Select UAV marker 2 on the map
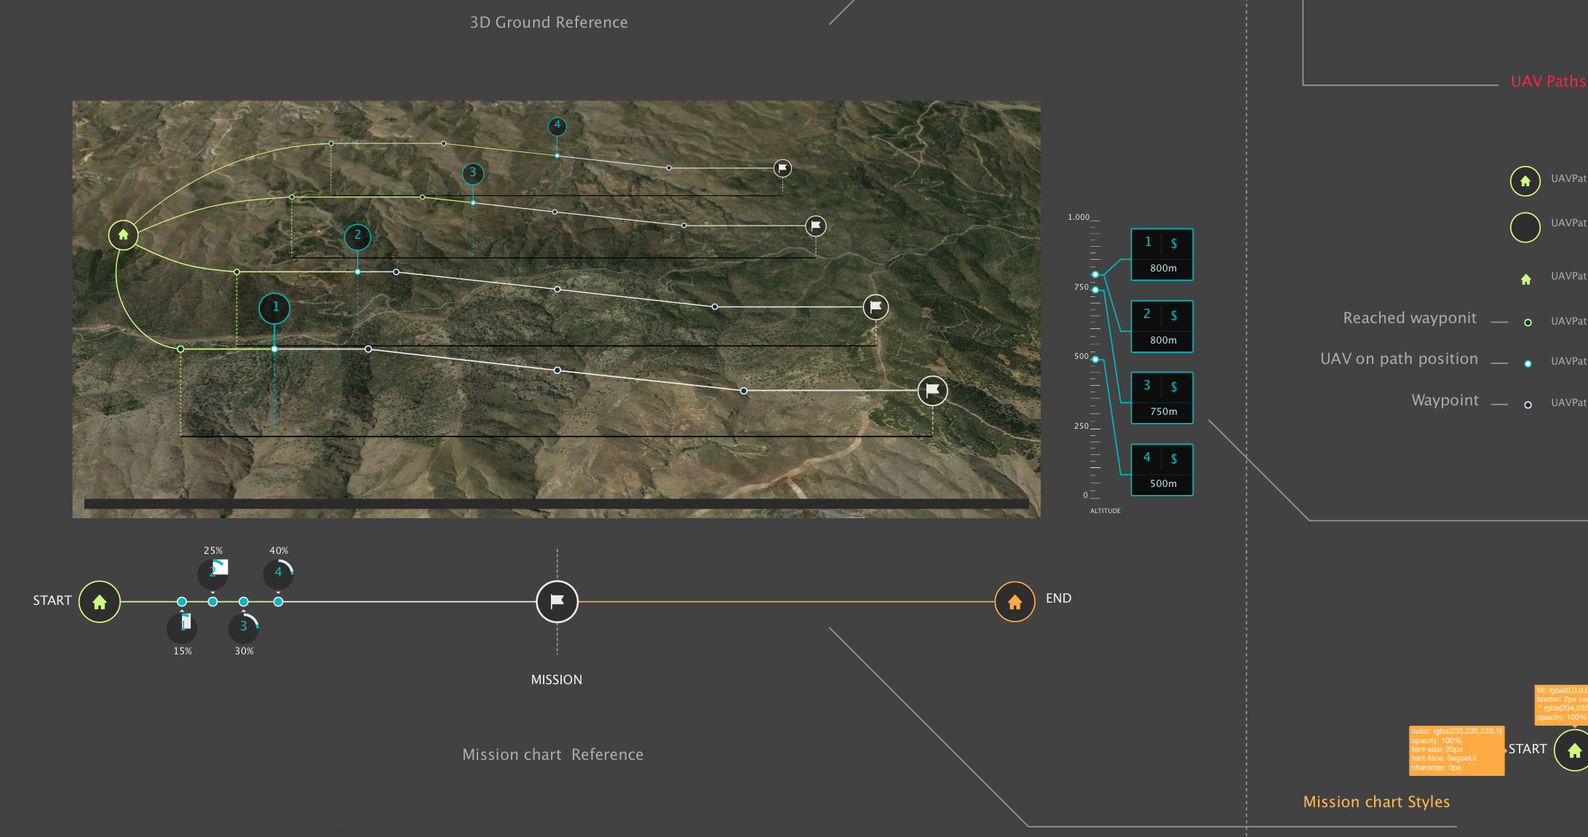Image resolution: width=1588 pixels, height=837 pixels. pyautogui.click(x=357, y=236)
